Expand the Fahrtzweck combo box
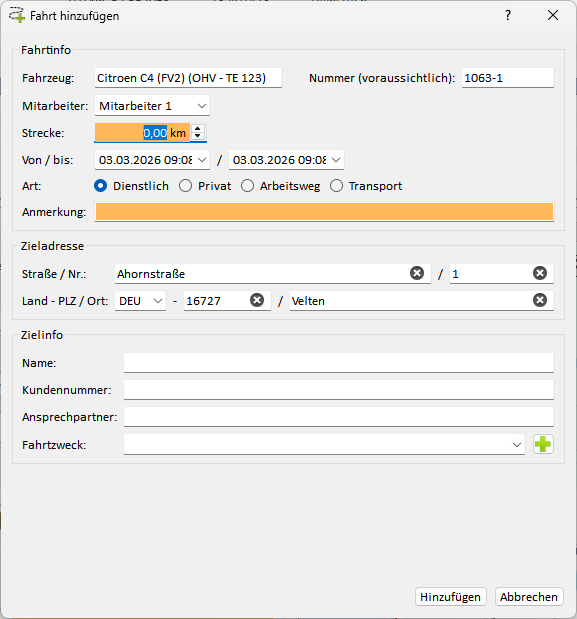The image size is (577, 619). pos(324,445)
